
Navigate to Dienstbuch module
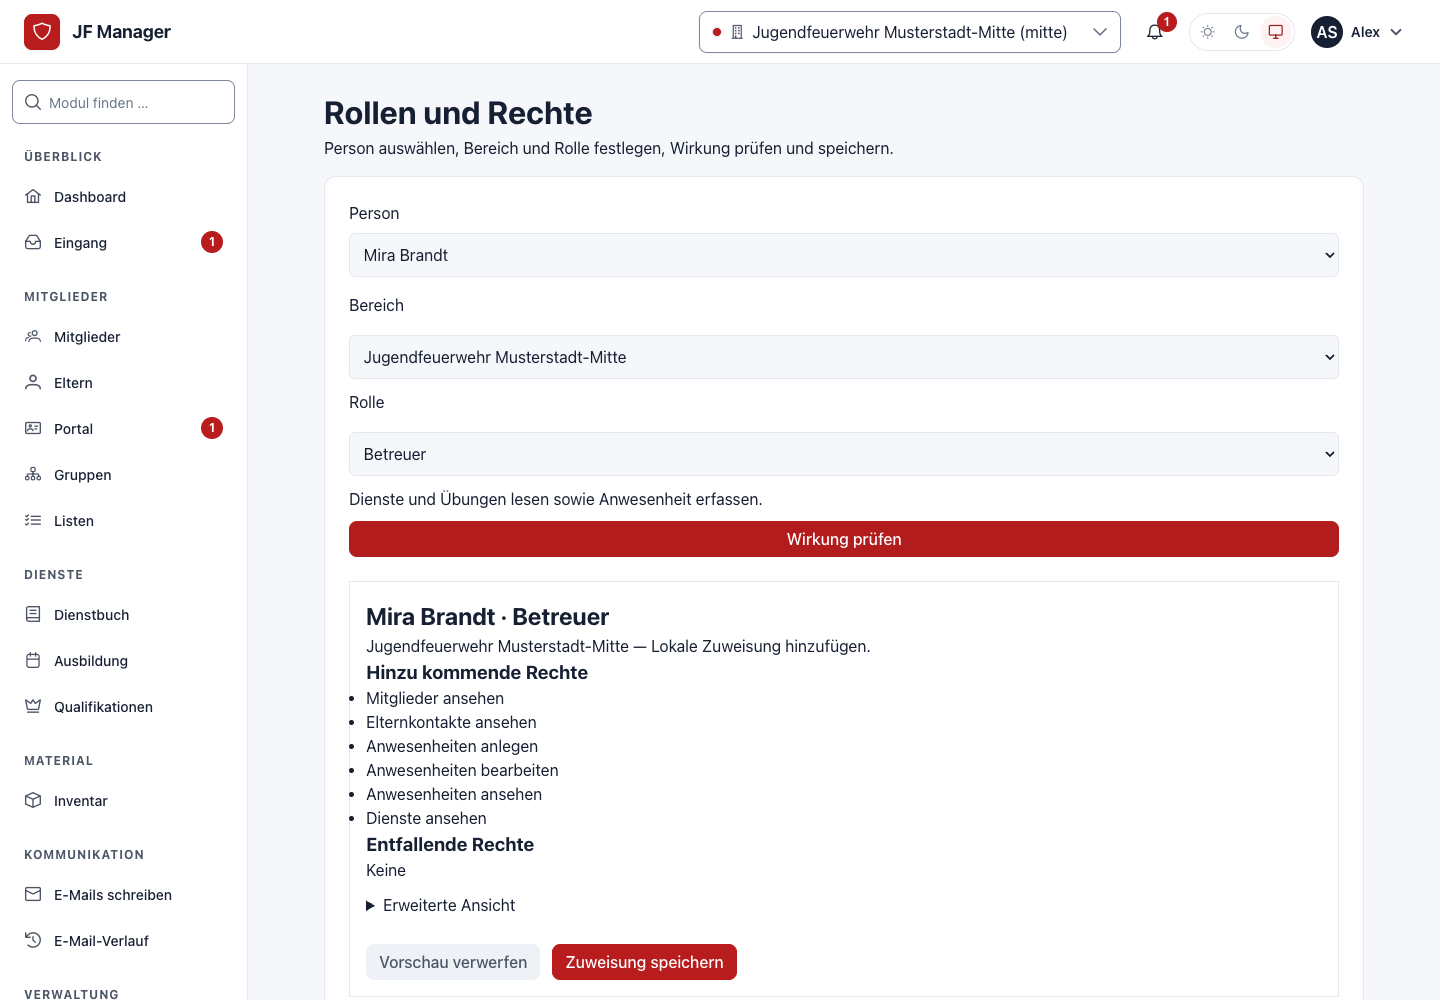click(124, 615)
